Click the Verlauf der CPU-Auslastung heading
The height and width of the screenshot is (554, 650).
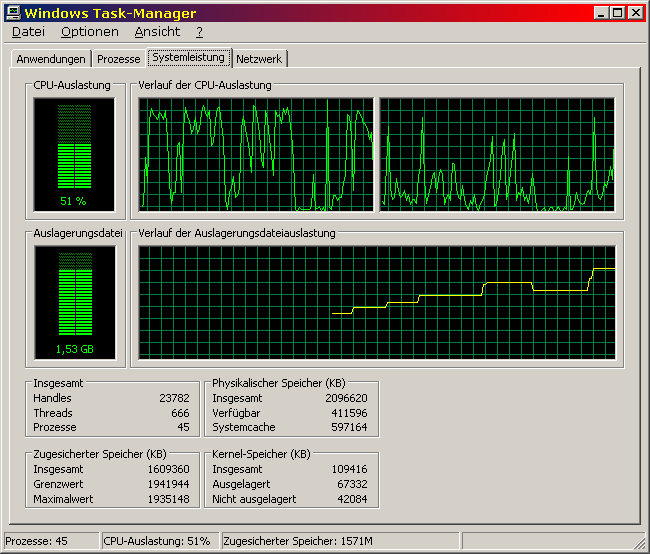[x=205, y=85]
